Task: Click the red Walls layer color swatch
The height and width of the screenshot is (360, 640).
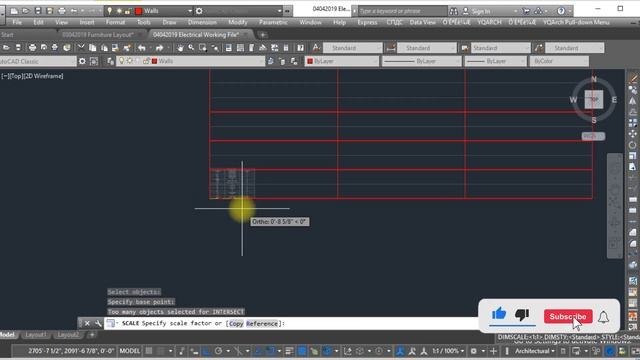Action: coord(155,61)
